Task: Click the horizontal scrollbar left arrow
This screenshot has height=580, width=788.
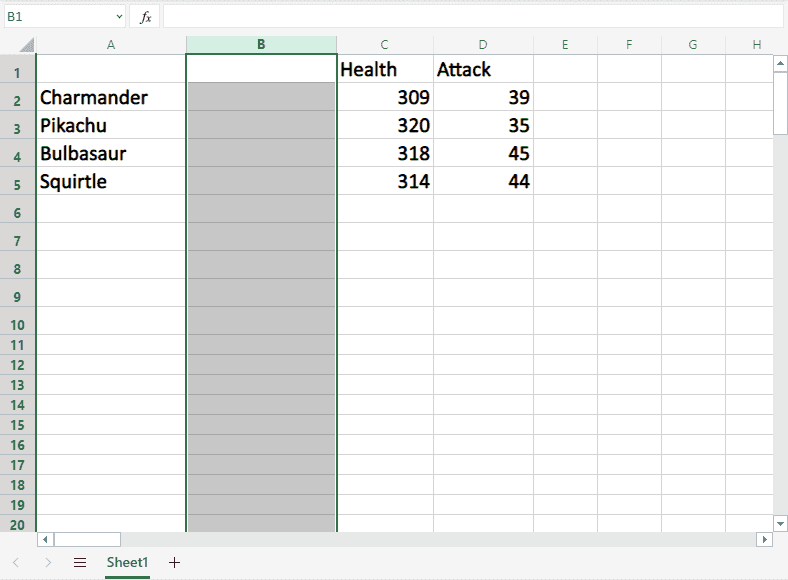Action: [x=45, y=540]
